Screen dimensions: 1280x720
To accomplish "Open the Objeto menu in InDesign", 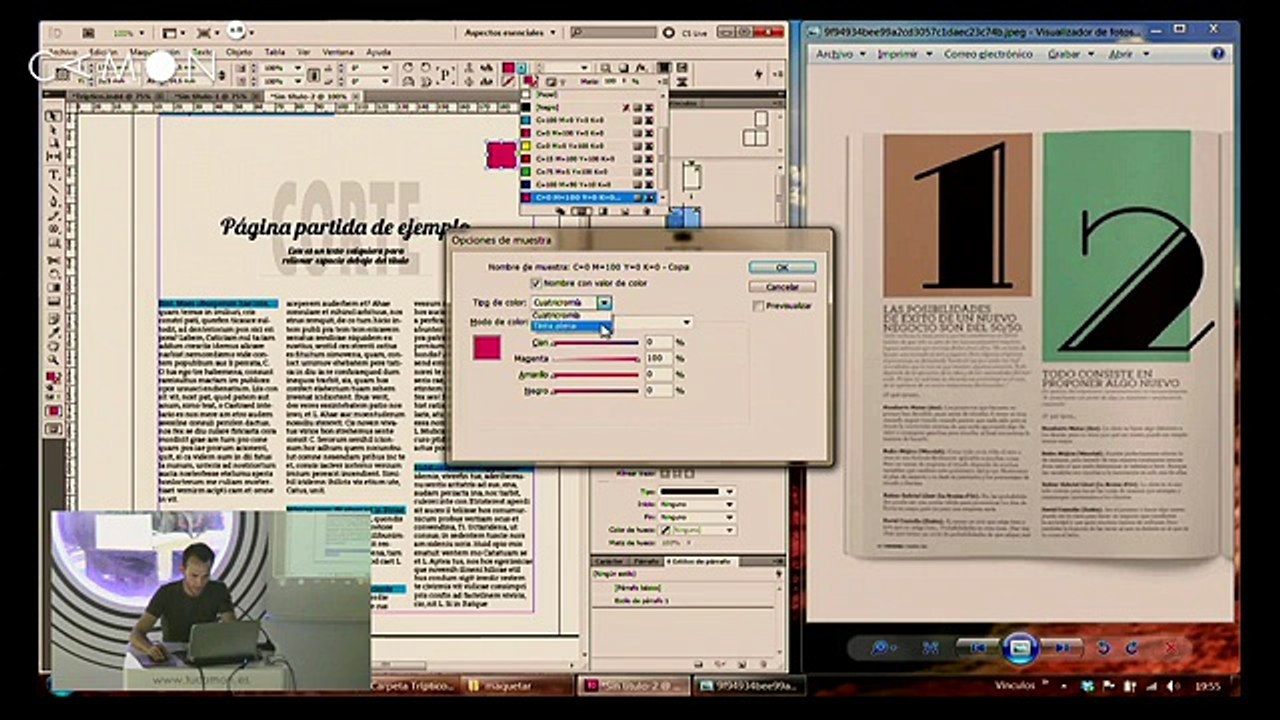I will [x=239, y=51].
